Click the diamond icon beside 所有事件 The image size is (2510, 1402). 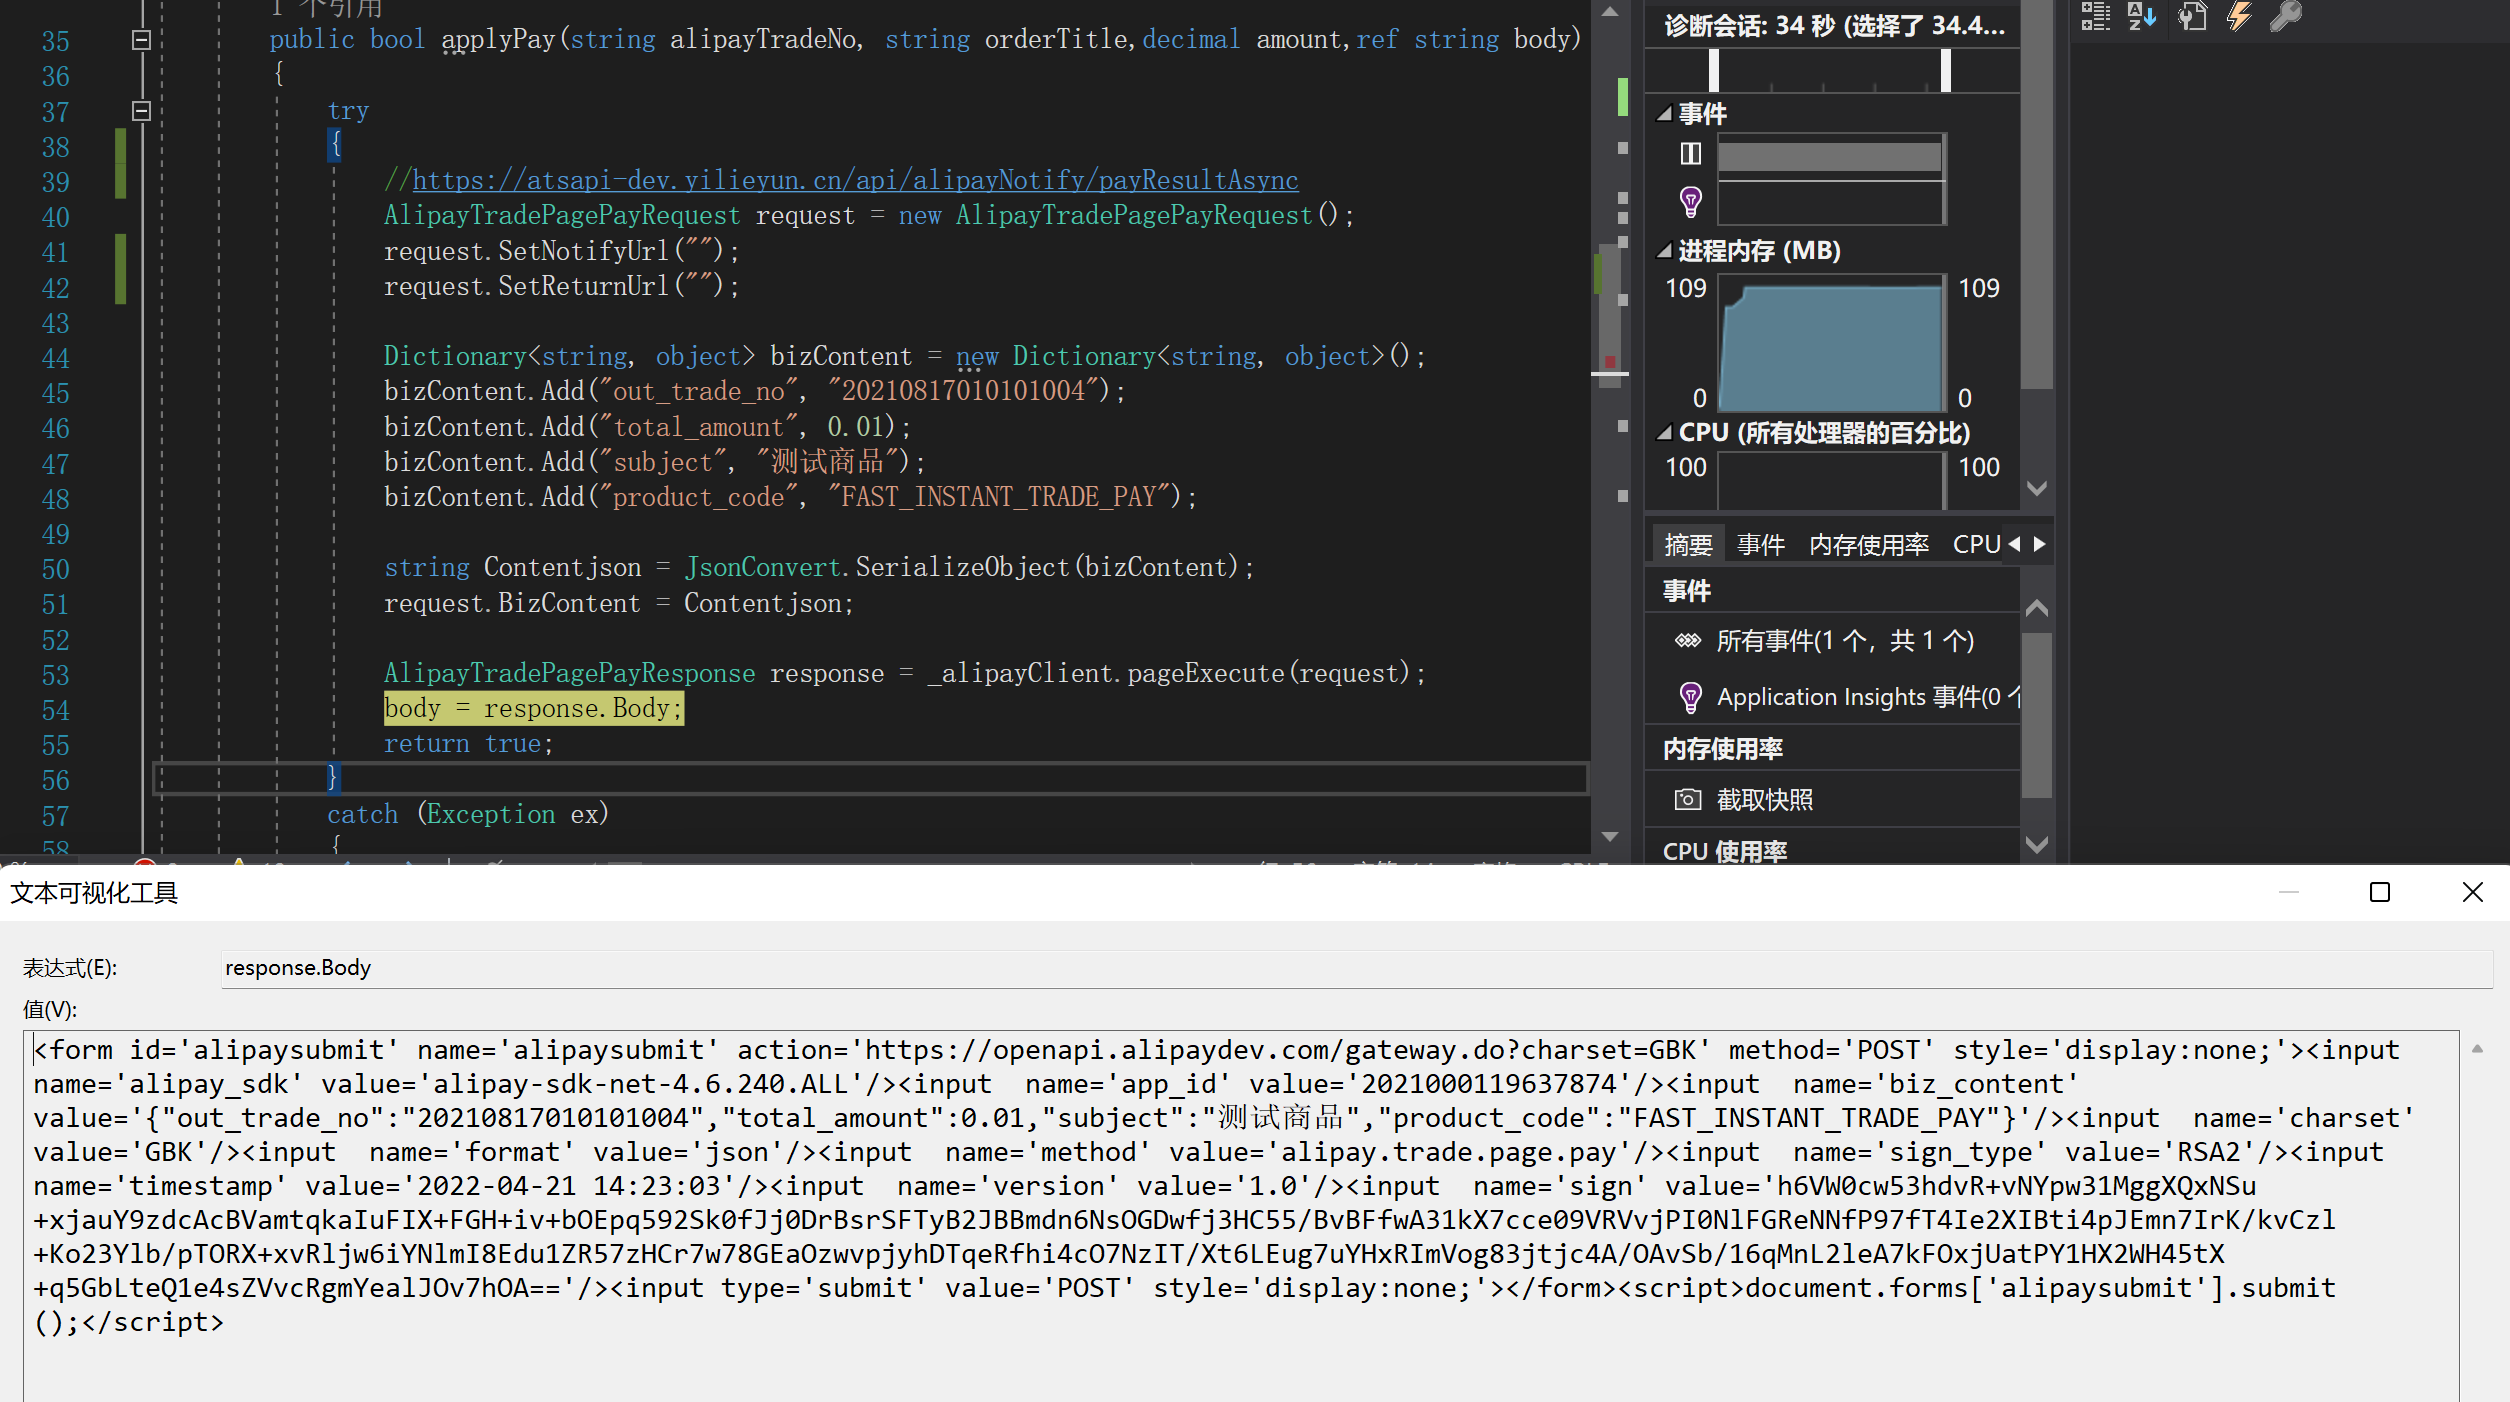(1687, 640)
